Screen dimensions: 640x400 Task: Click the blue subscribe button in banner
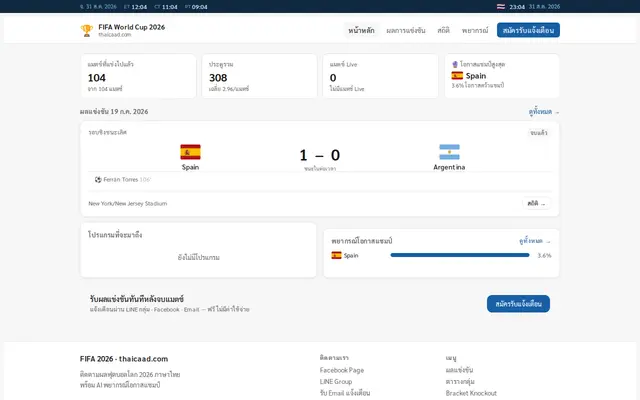click(518, 304)
